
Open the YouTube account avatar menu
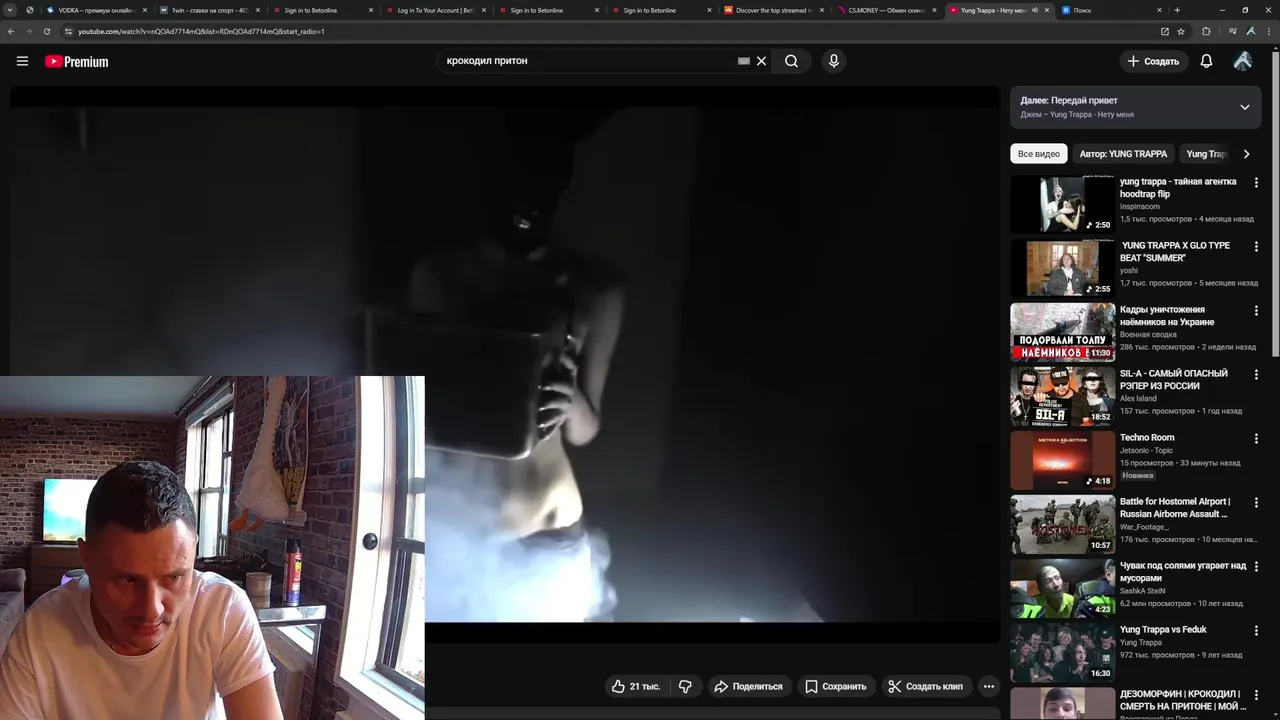tap(1243, 61)
